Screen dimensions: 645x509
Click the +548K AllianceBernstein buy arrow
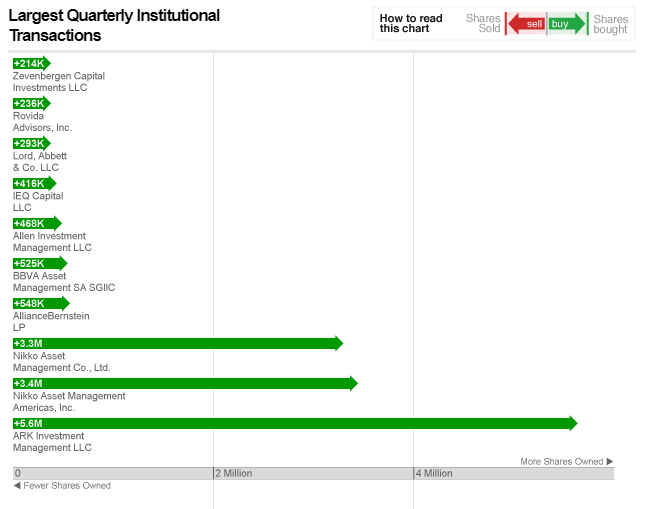[x=41, y=303]
